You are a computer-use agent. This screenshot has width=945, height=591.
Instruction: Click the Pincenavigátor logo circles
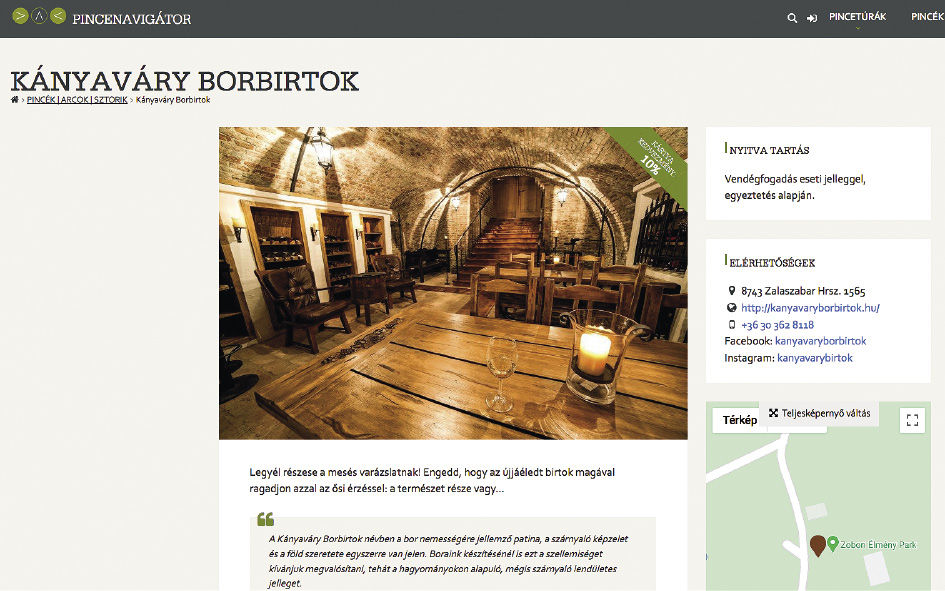click(x=38, y=17)
